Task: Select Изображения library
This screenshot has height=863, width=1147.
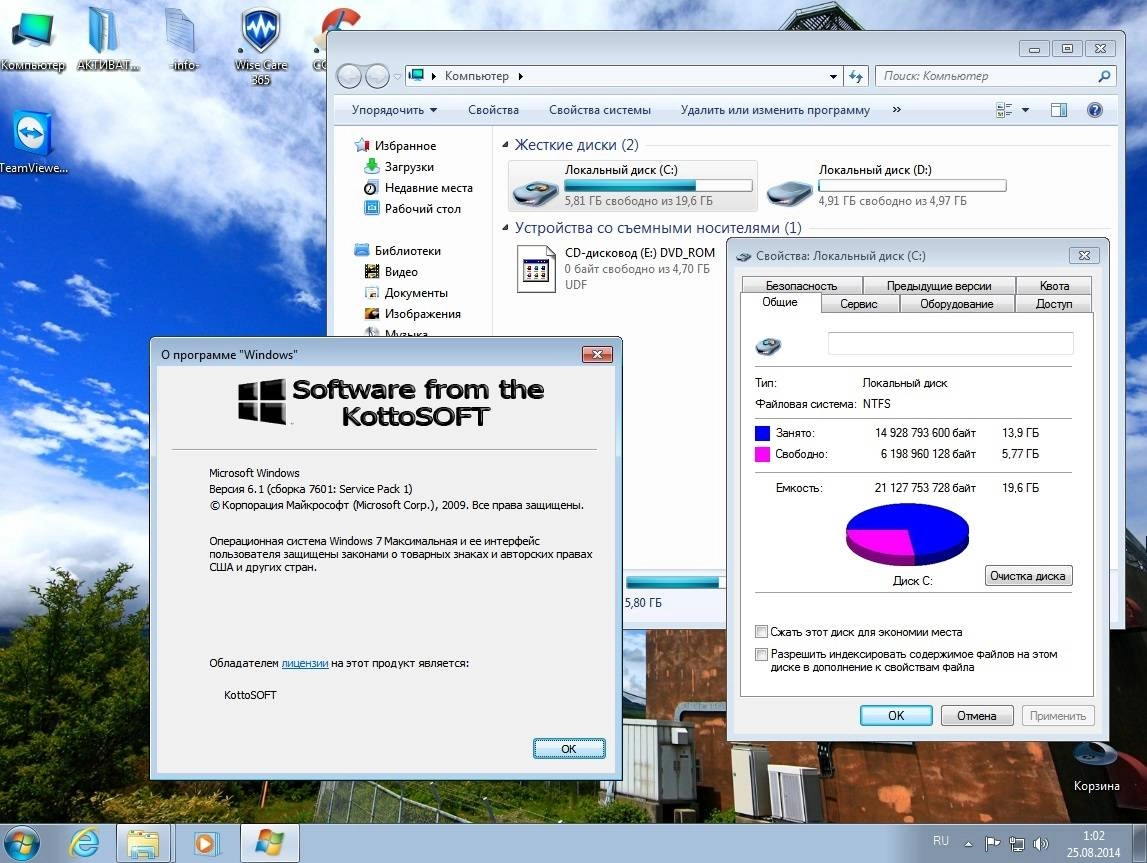Action: (x=413, y=314)
